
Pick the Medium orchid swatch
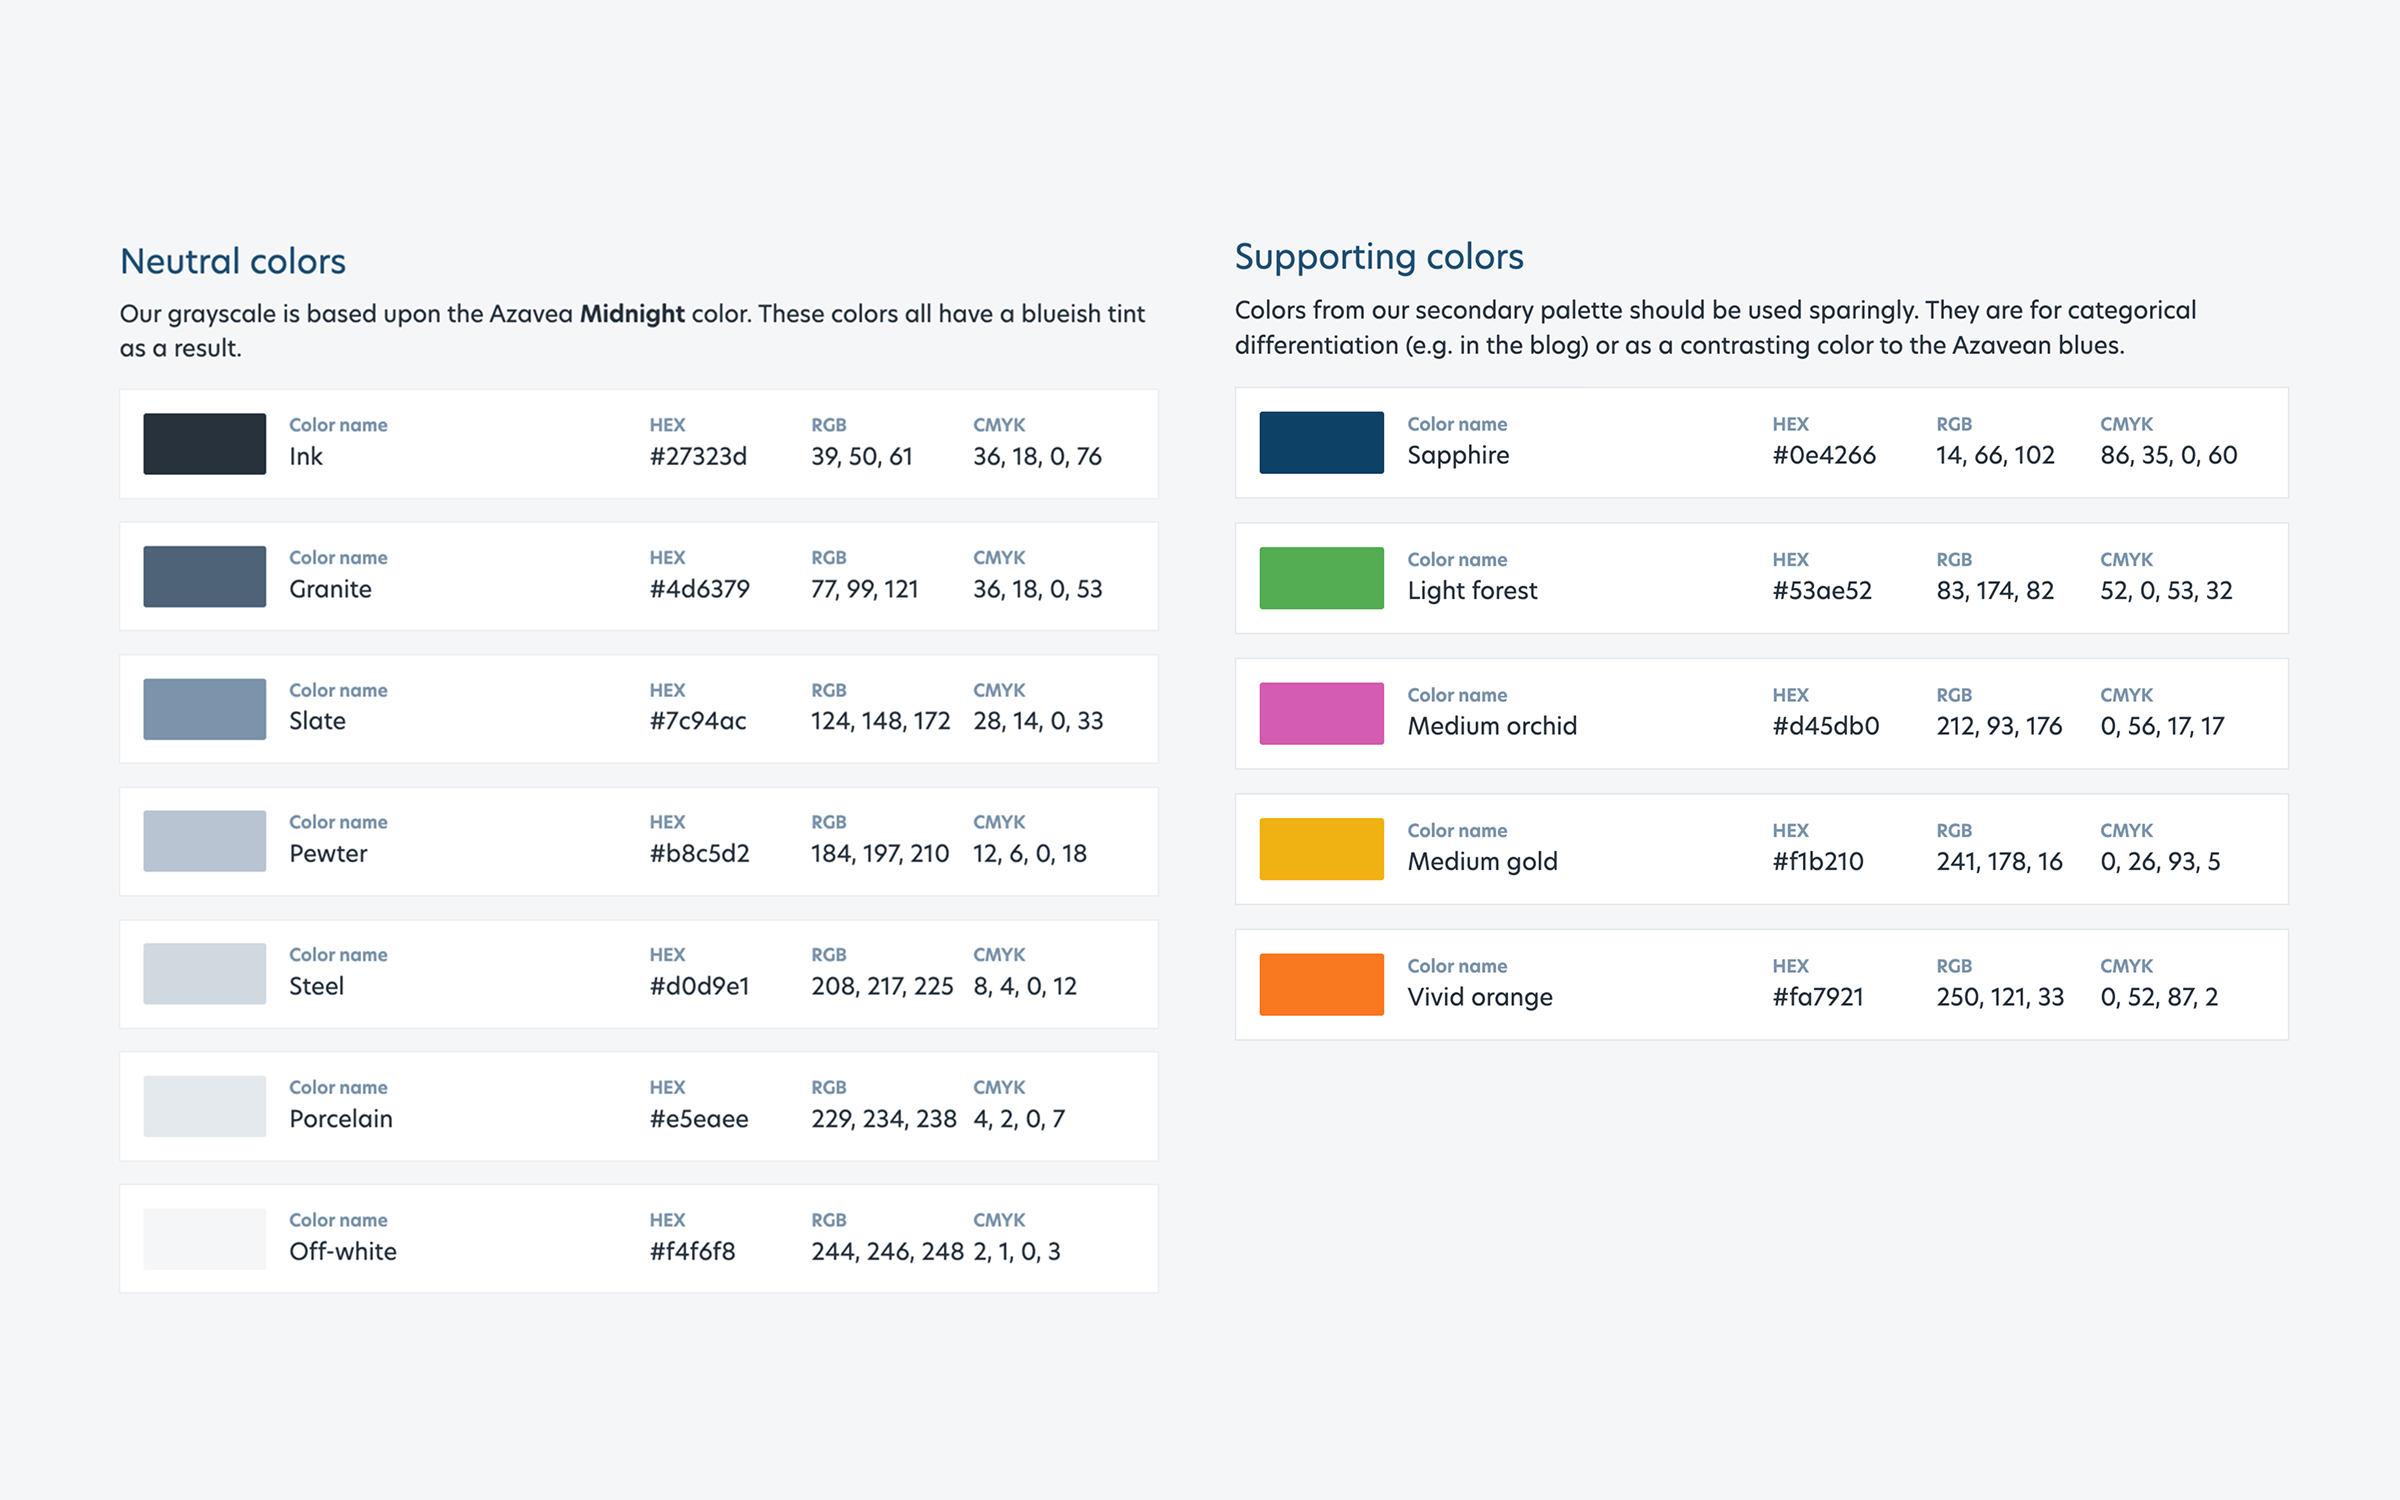(1321, 713)
